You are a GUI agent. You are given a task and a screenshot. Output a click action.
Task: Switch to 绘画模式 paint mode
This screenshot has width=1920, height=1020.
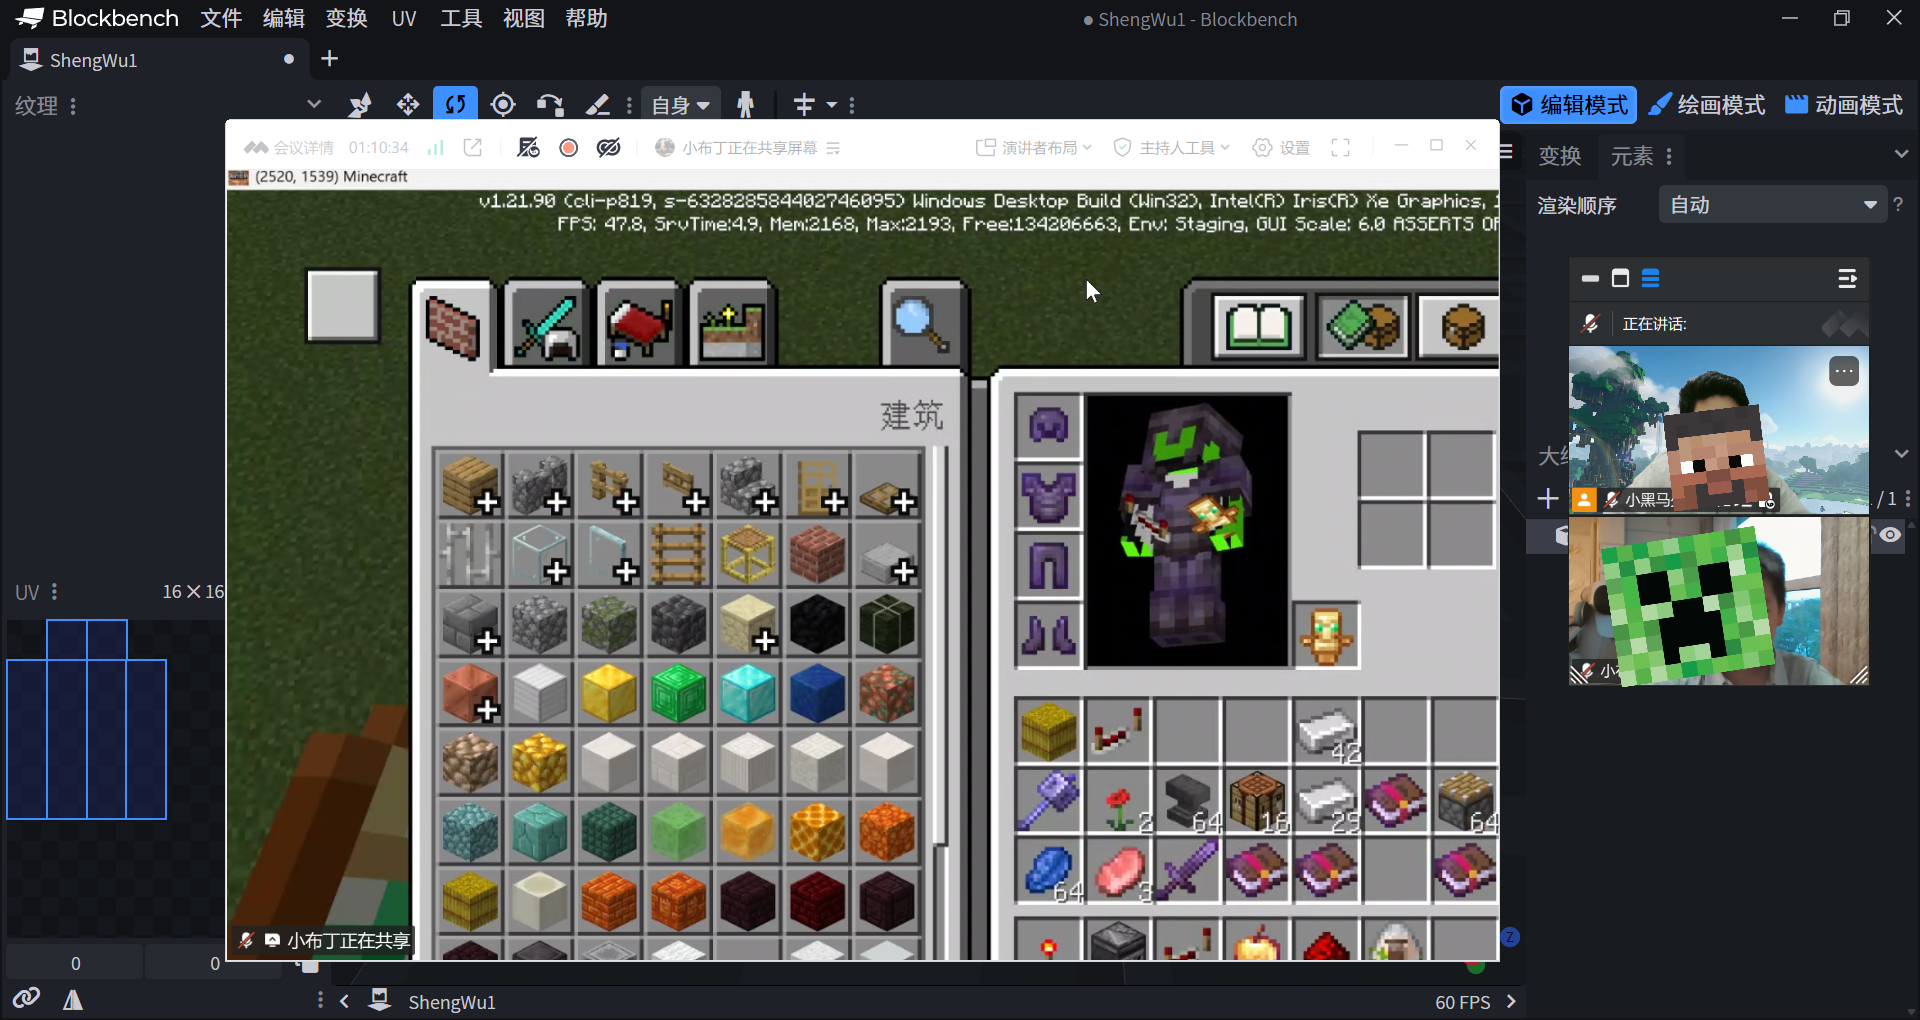coord(1707,105)
